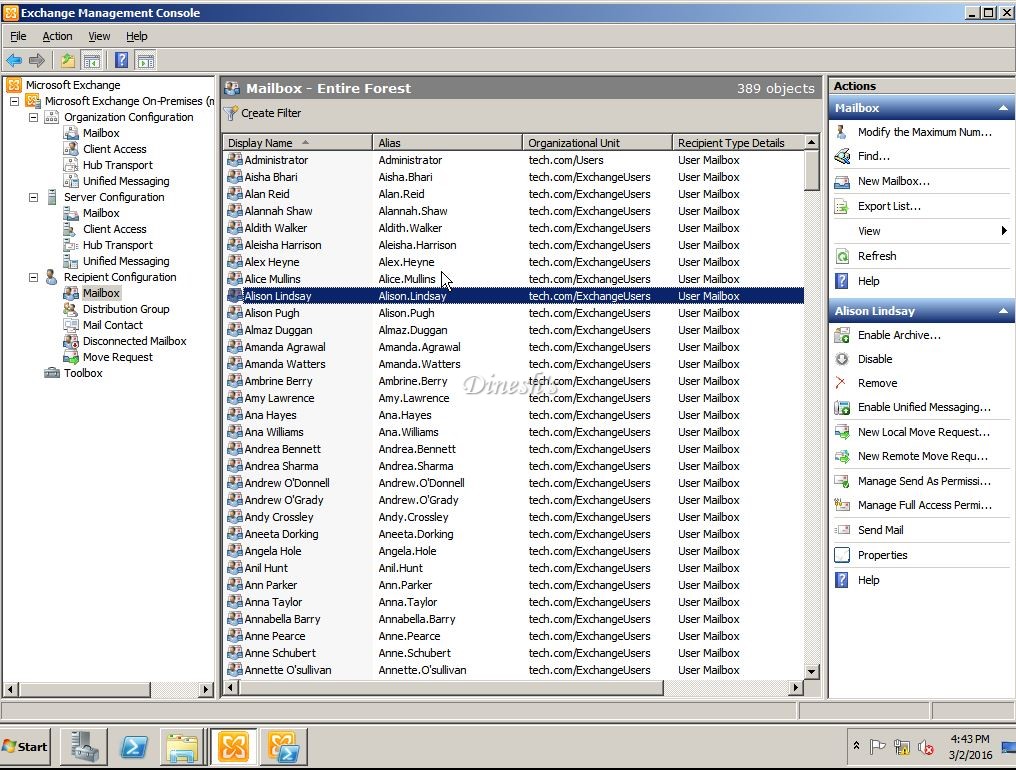Select the Amanda Agrawal mailbox row
This screenshot has width=1016, height=770.
pos(514,347)
